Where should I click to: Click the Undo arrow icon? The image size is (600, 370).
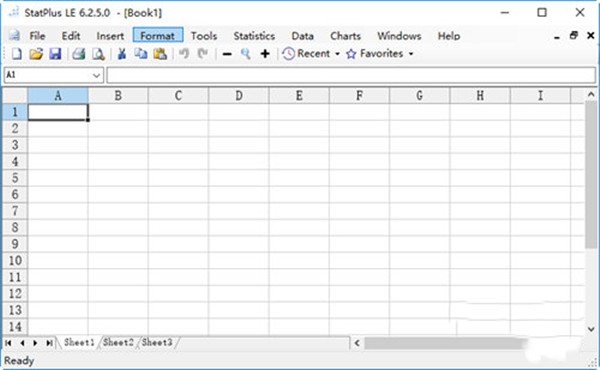(184, 54)
